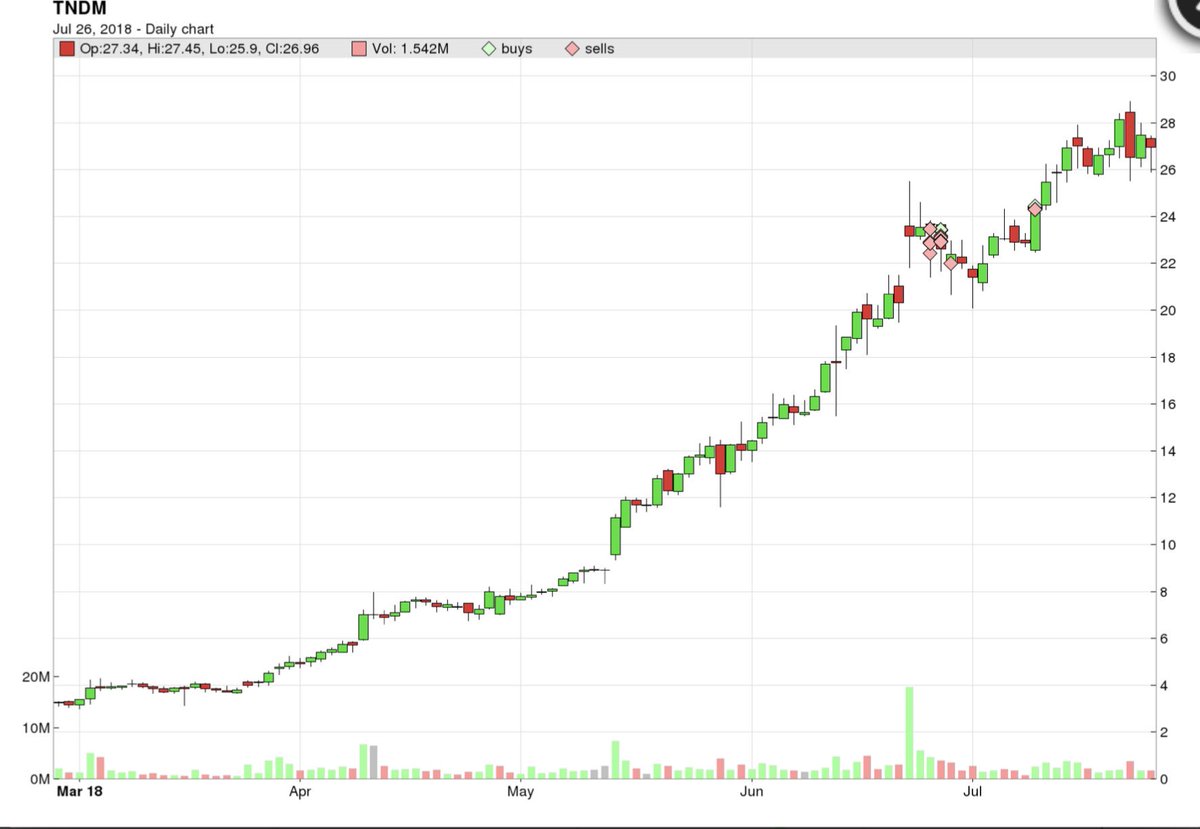Toggle the 'buys' legend label

pyautogui.click(x=517, y=48)
